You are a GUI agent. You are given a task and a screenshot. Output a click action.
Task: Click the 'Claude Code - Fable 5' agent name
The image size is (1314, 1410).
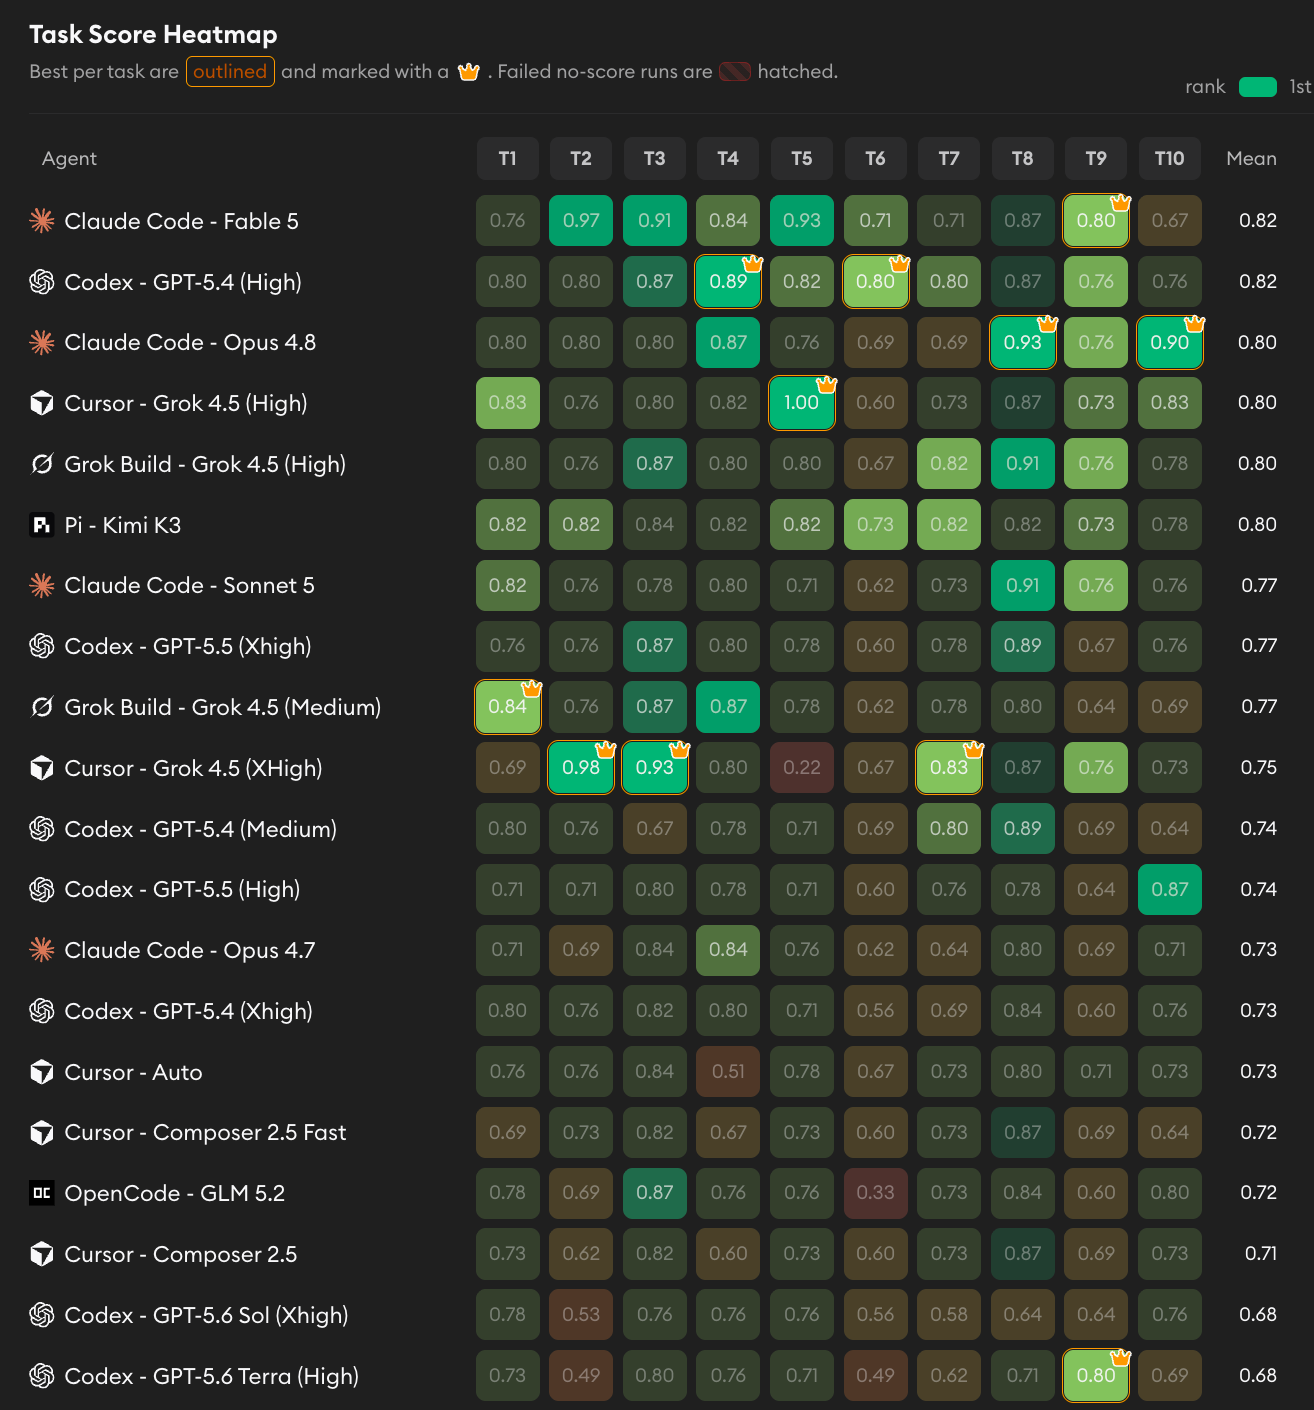[x=181, y=221]
